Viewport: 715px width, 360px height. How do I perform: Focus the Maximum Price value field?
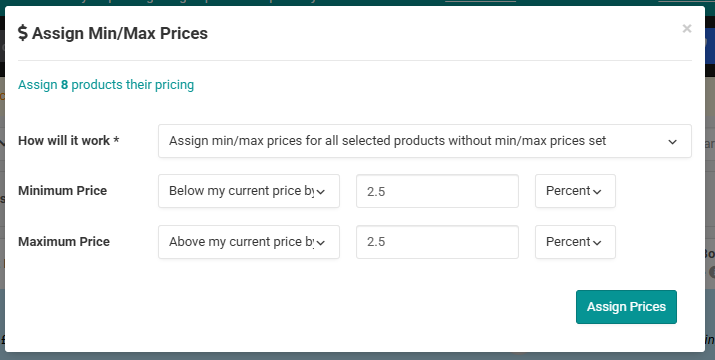click(x=437, y=242)
